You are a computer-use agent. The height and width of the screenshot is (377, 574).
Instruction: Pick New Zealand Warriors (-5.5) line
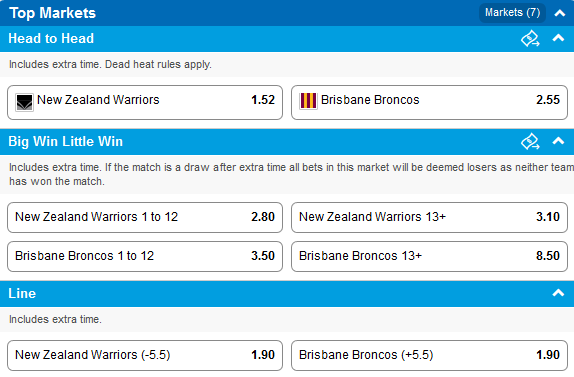click(145, 355)
